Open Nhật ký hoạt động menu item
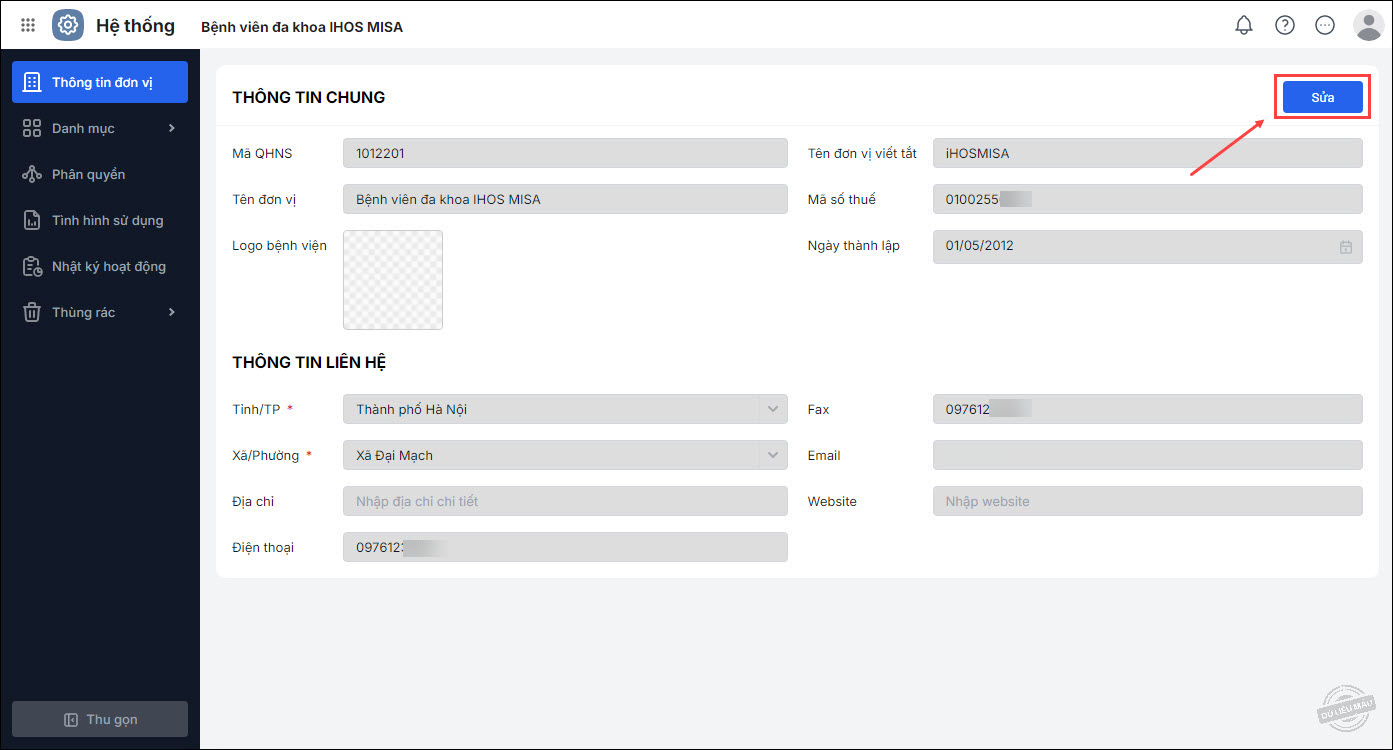Viewport: 1393px width, 750px height. tap(100, 266)
